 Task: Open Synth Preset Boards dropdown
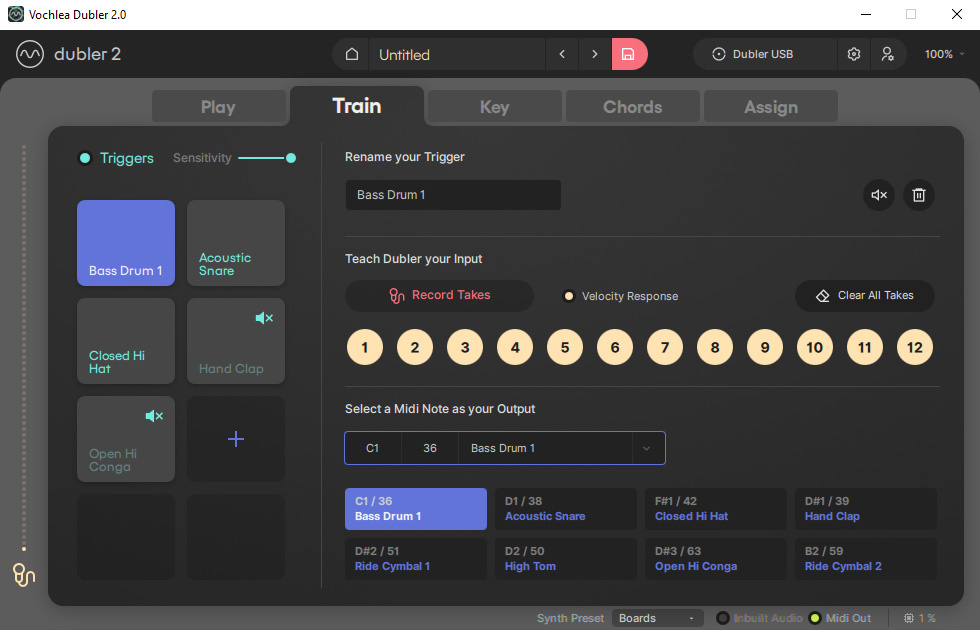(x=657, y=618)
